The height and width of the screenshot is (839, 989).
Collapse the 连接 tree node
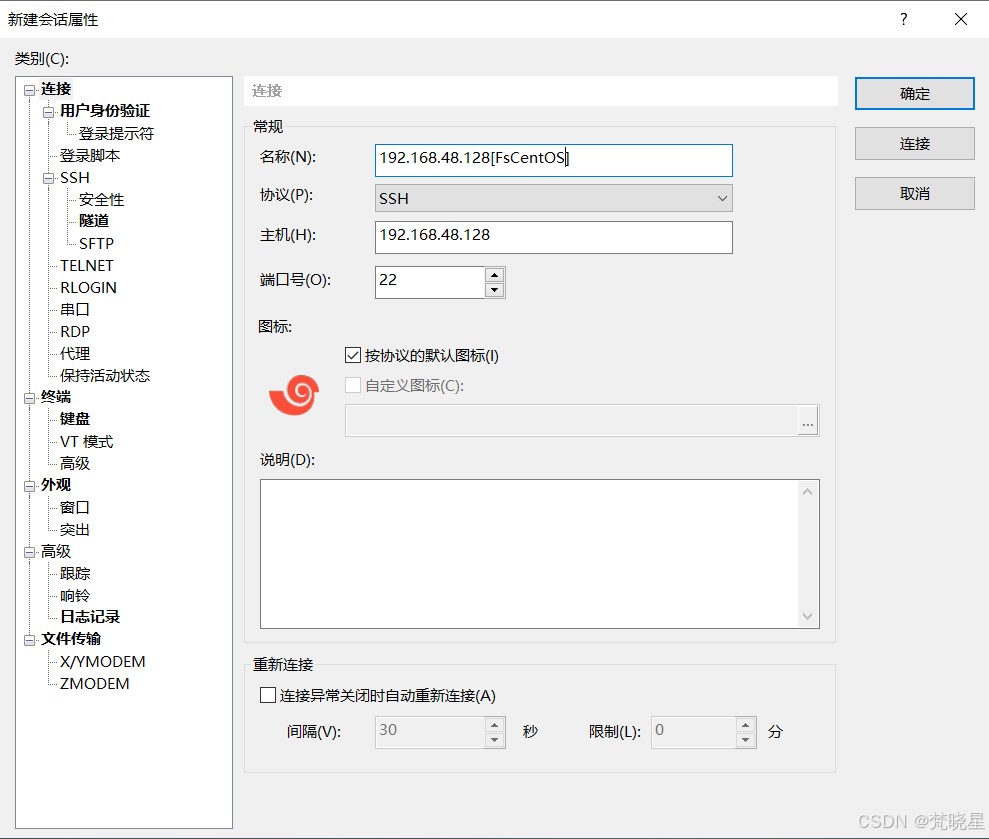tap(29, 90)
